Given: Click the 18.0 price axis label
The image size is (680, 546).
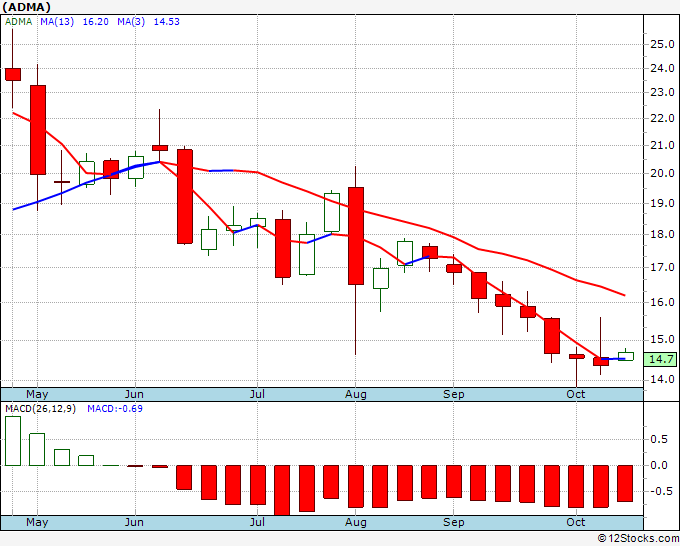Looking at the screenshot, I should [662, 235].
